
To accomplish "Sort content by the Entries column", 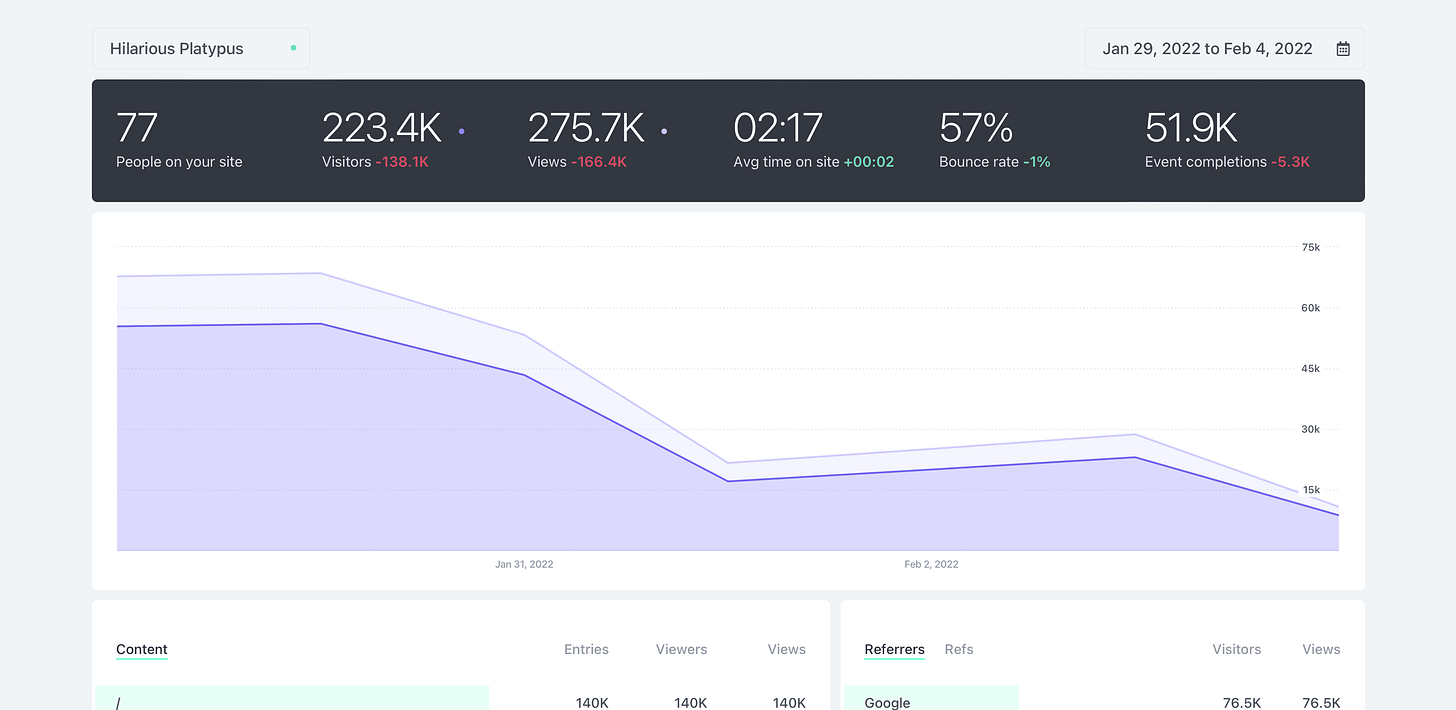I will [x=586, y=649].
